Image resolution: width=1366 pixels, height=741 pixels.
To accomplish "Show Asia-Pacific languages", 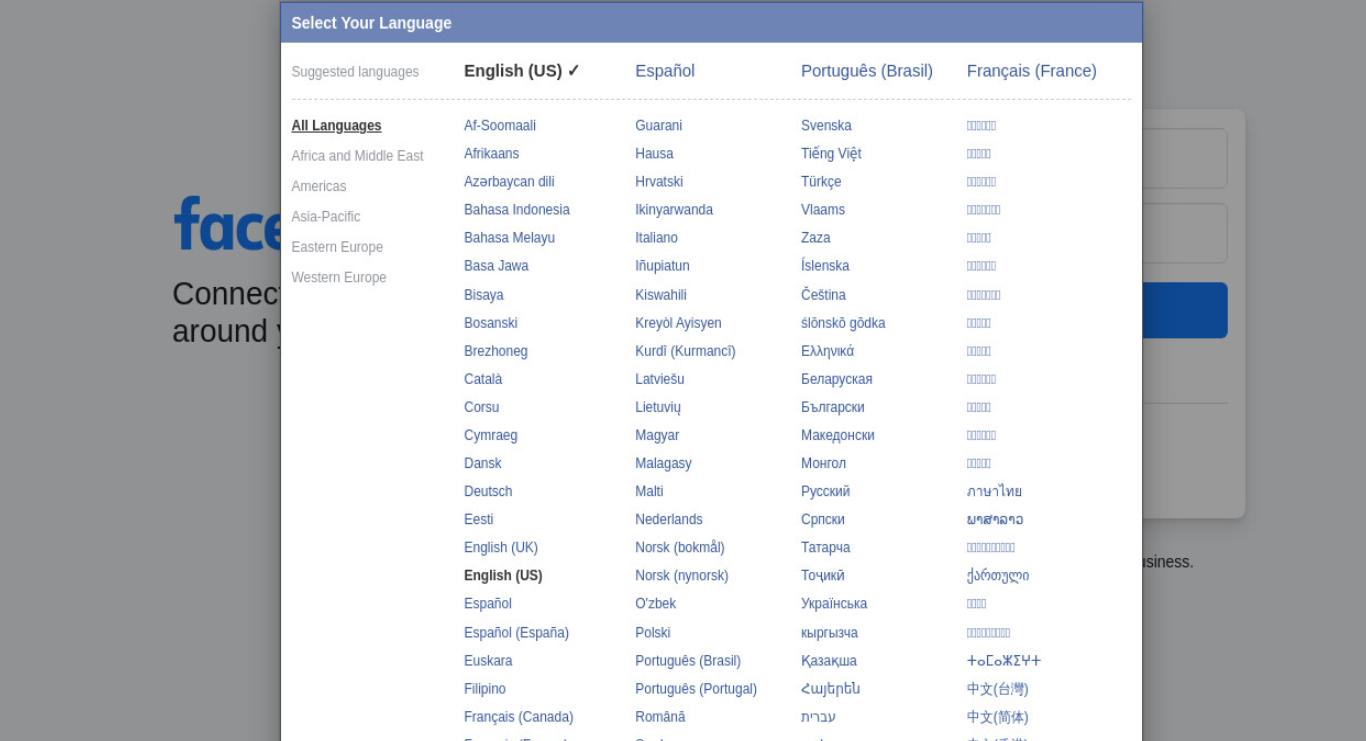I will 326,217.
